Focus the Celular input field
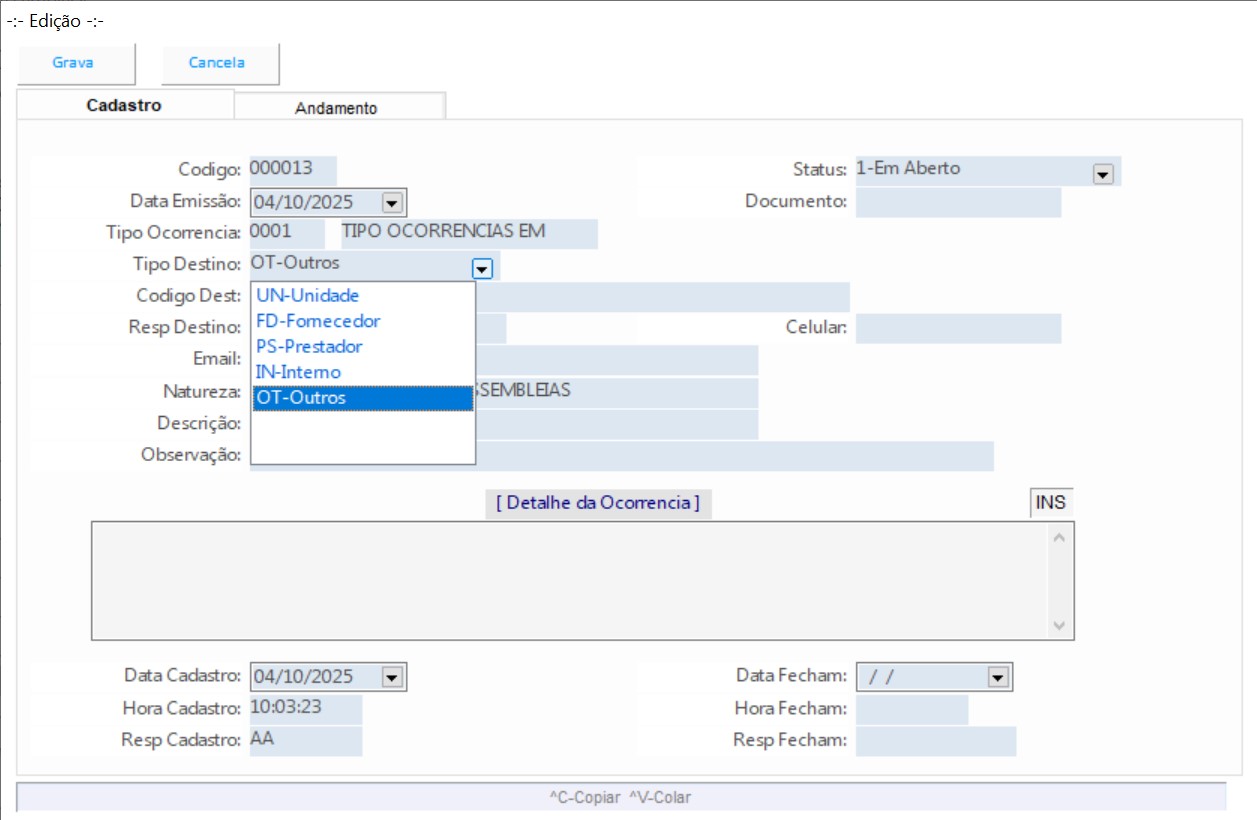The height and width of the screenshot is (820, 1257). [x=957, y=328]
